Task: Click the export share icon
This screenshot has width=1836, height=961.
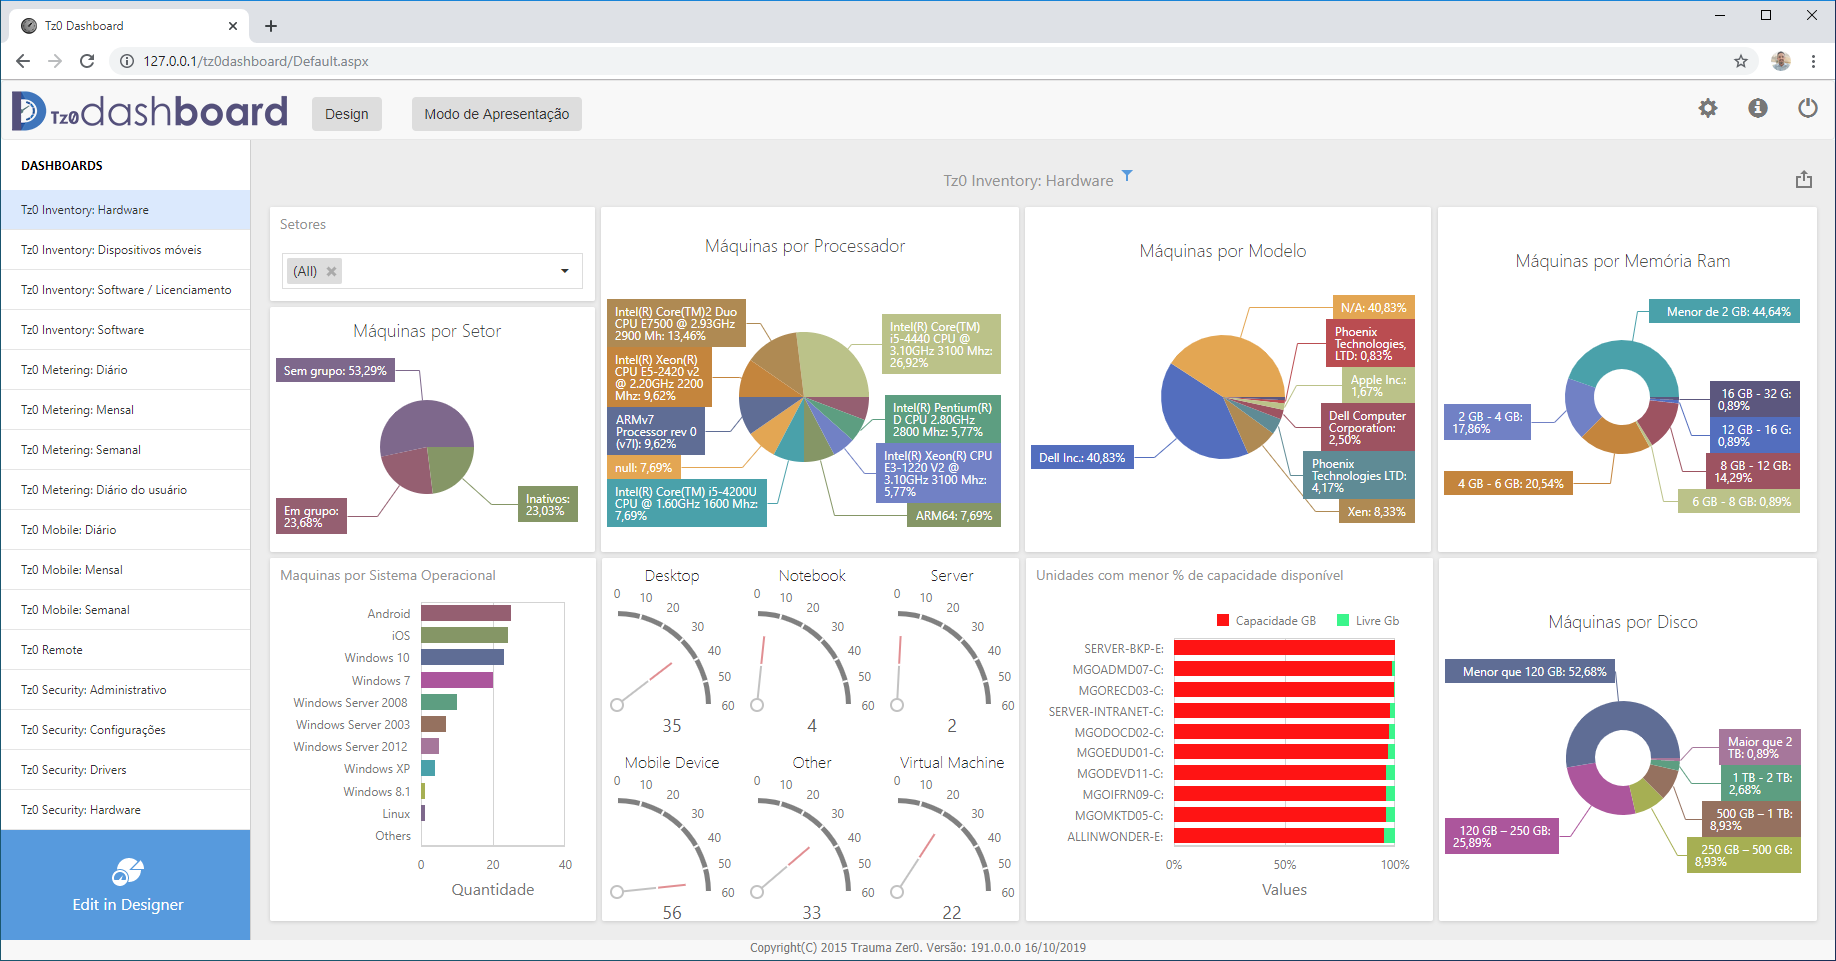Action: tap(1803, 180)
